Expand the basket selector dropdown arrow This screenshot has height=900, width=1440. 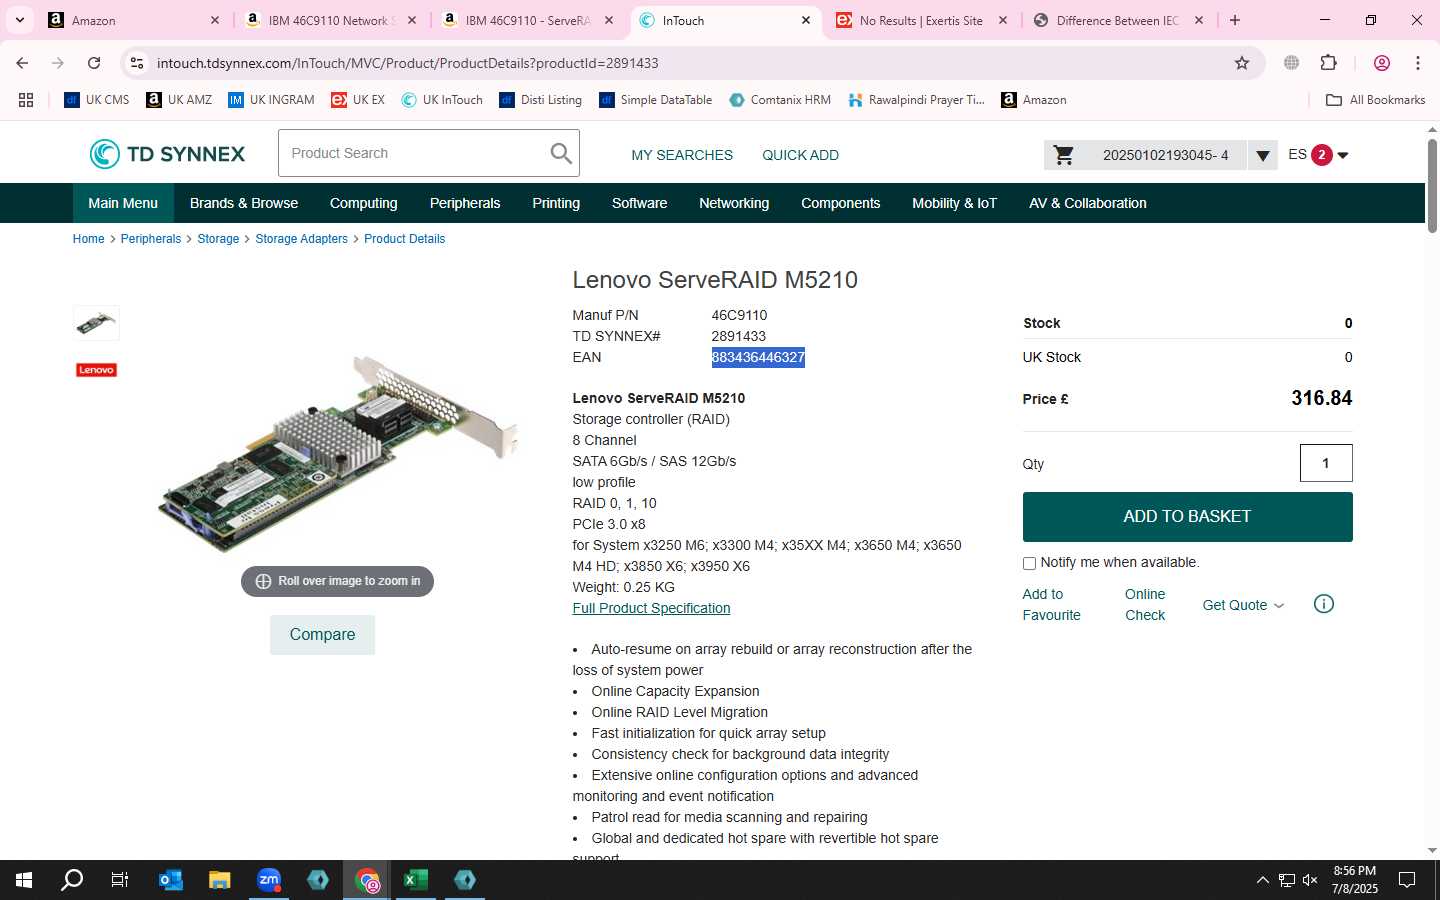point(1263,155)
